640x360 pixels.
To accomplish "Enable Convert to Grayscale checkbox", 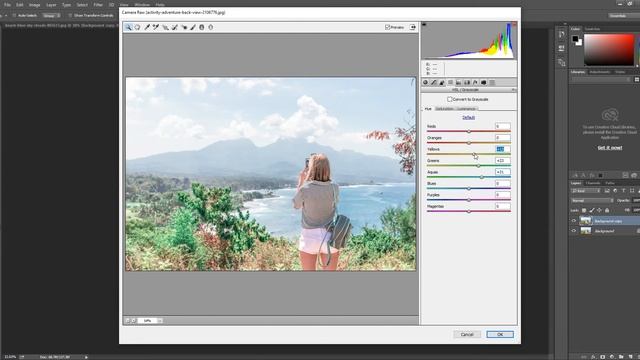I will pyautogui.click(x=449, y=99).
